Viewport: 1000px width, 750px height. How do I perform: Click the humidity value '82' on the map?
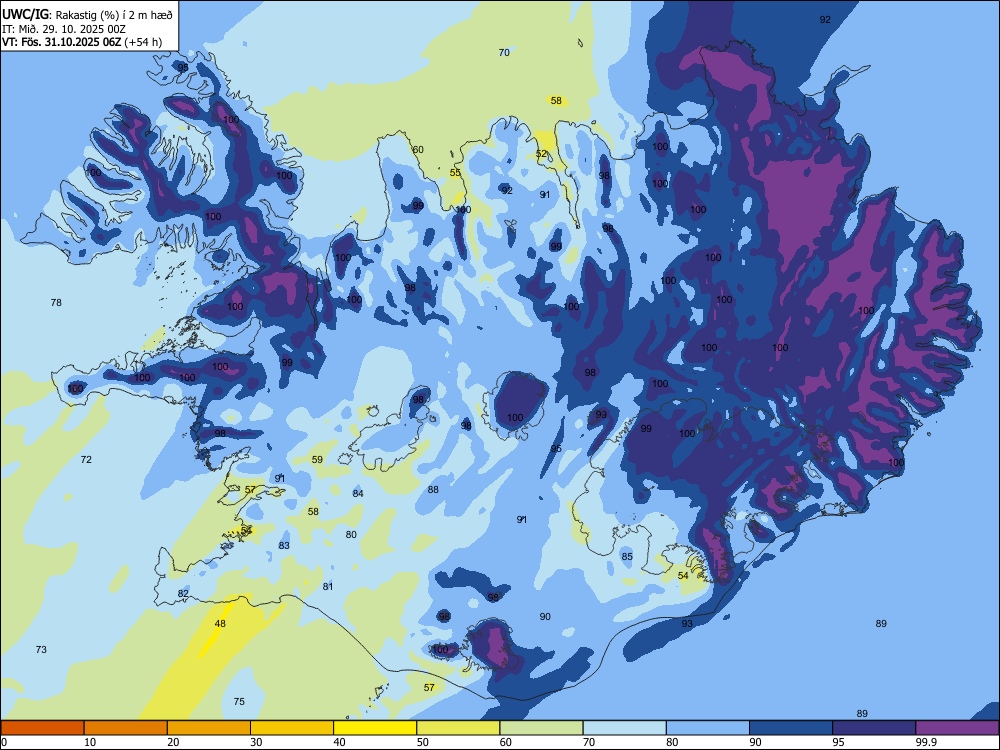(x=183, y=594)
